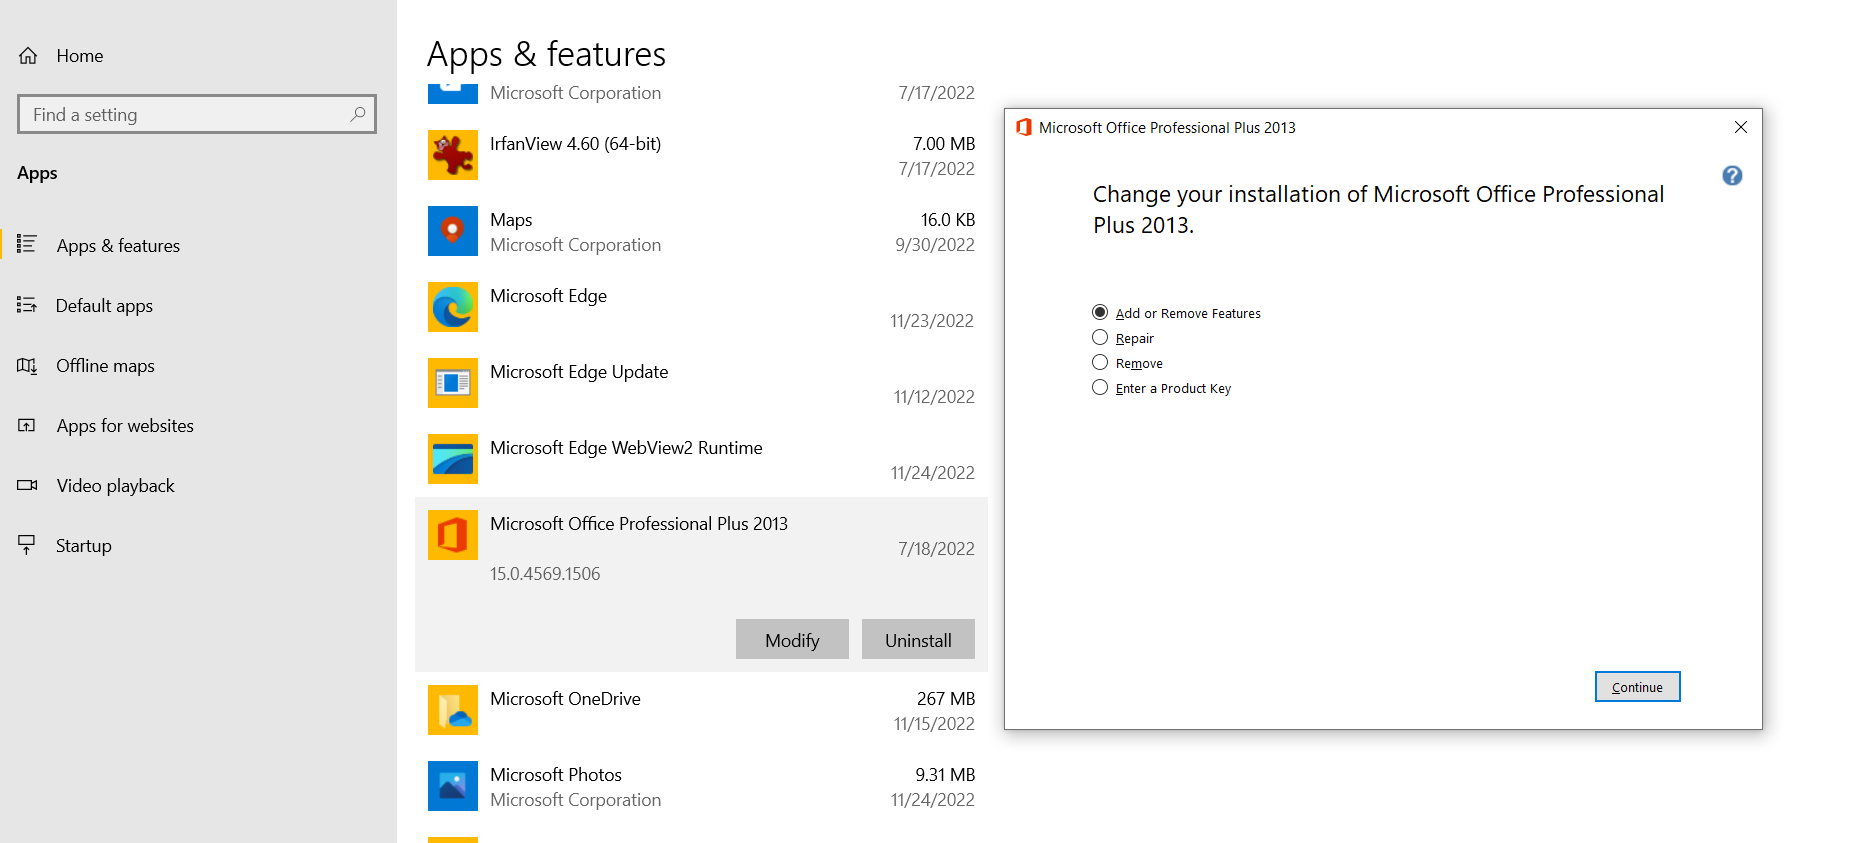Click the Office version number 15.0.4569.1506

click(545, 574)
